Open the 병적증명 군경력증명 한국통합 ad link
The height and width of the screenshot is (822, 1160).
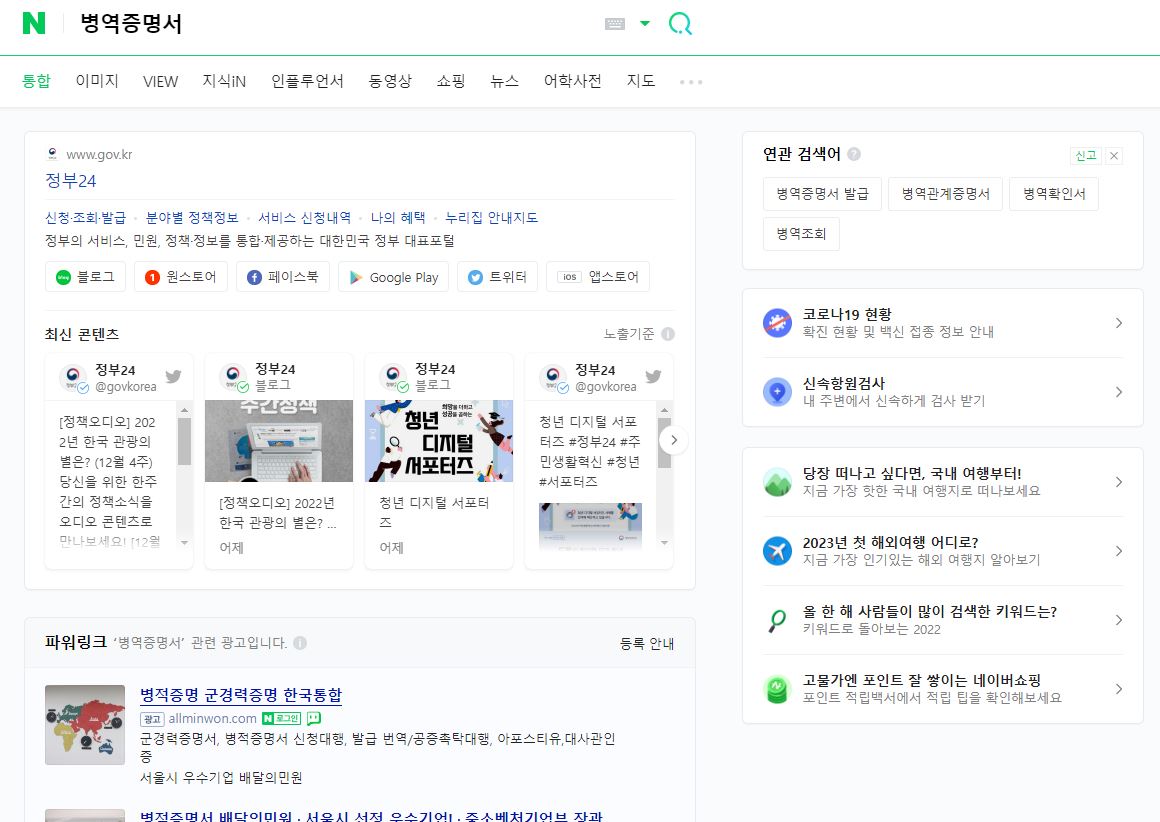click(x=241, y=695)
